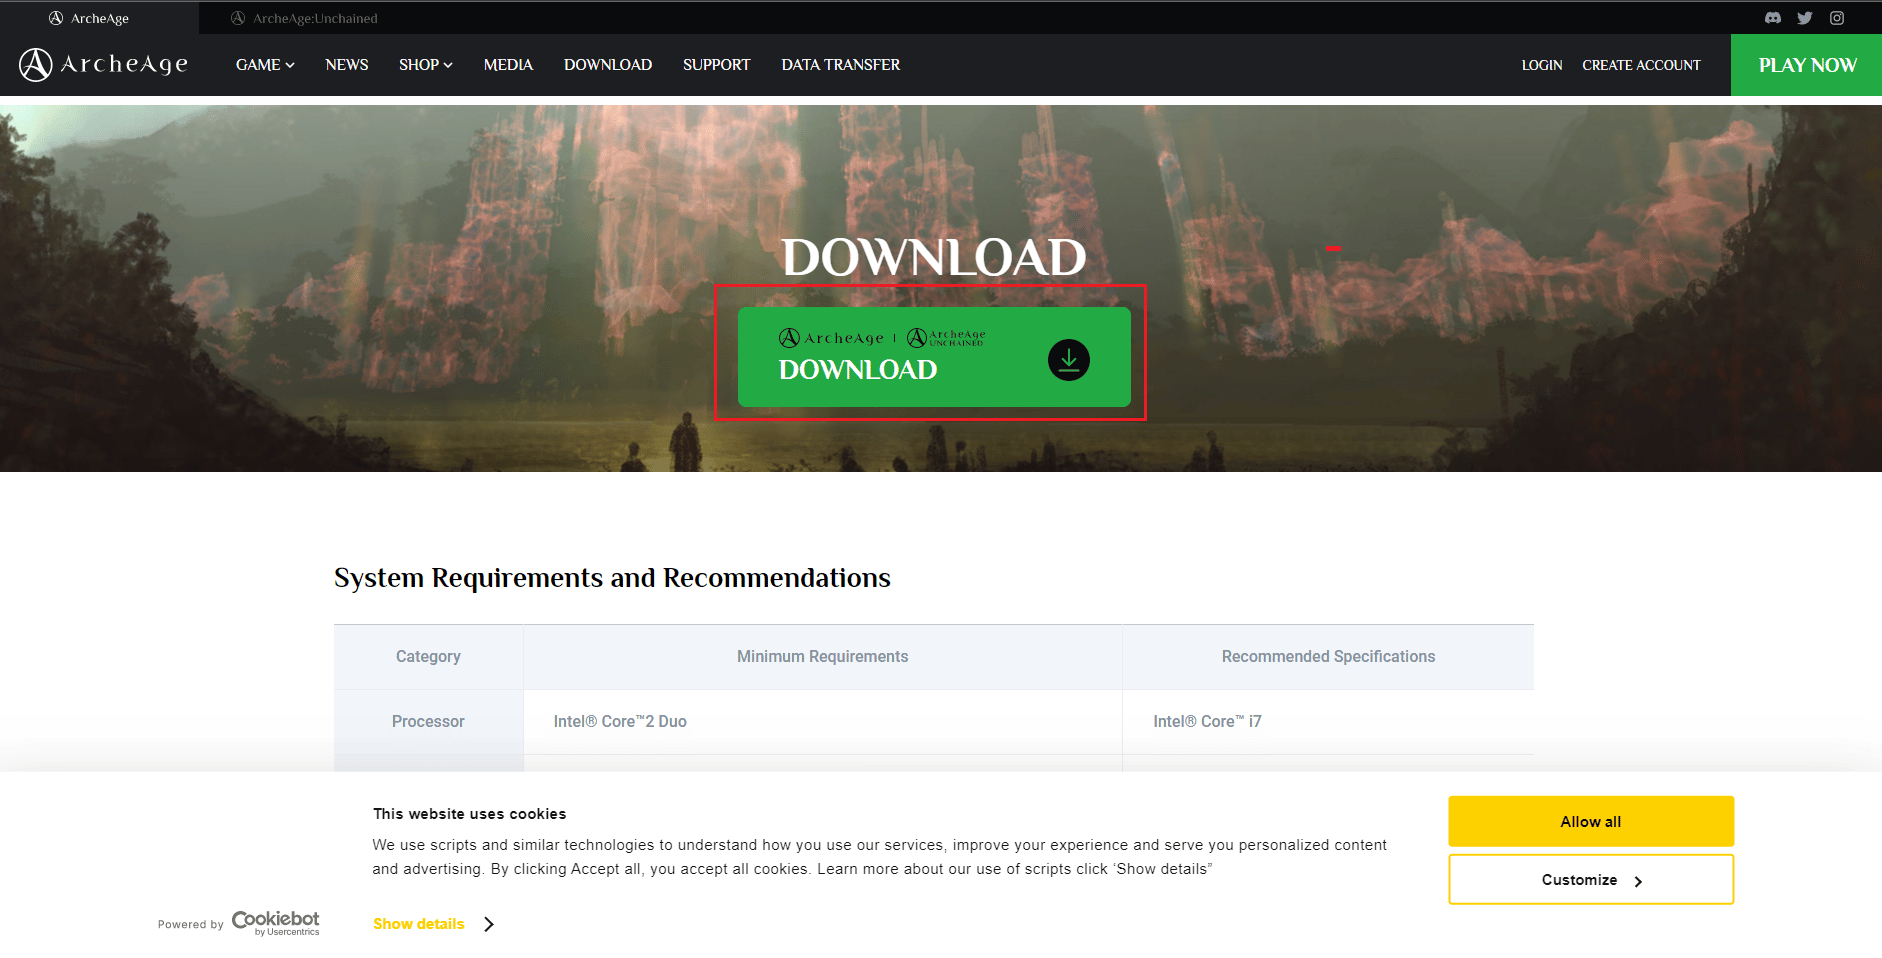Click the LOGIN link
The image size is (1882, 958).
[x=1542, y=65]
